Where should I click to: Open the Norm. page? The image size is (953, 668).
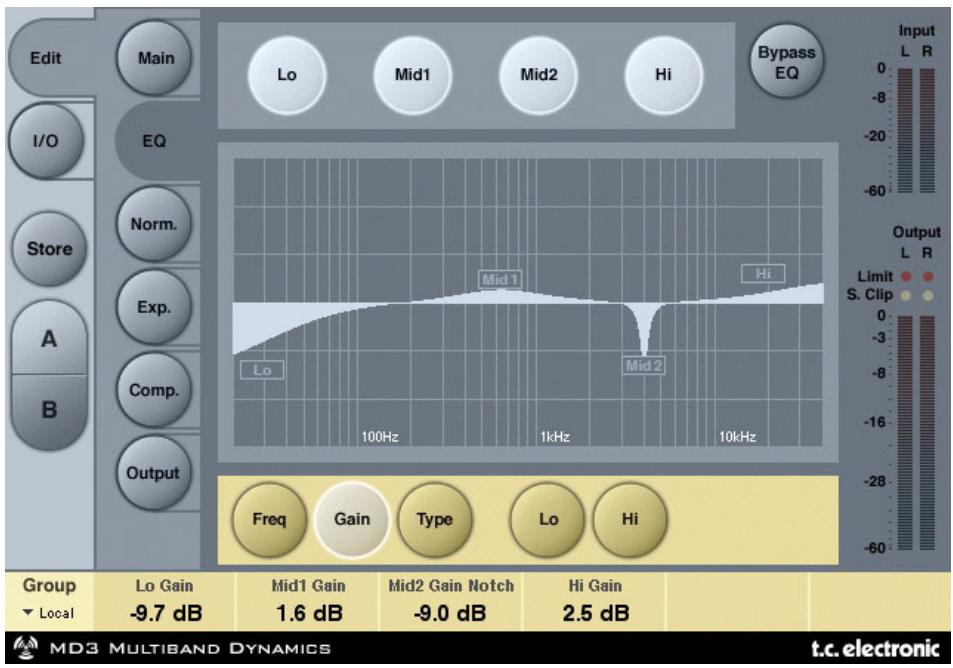[x=154, y=224]
